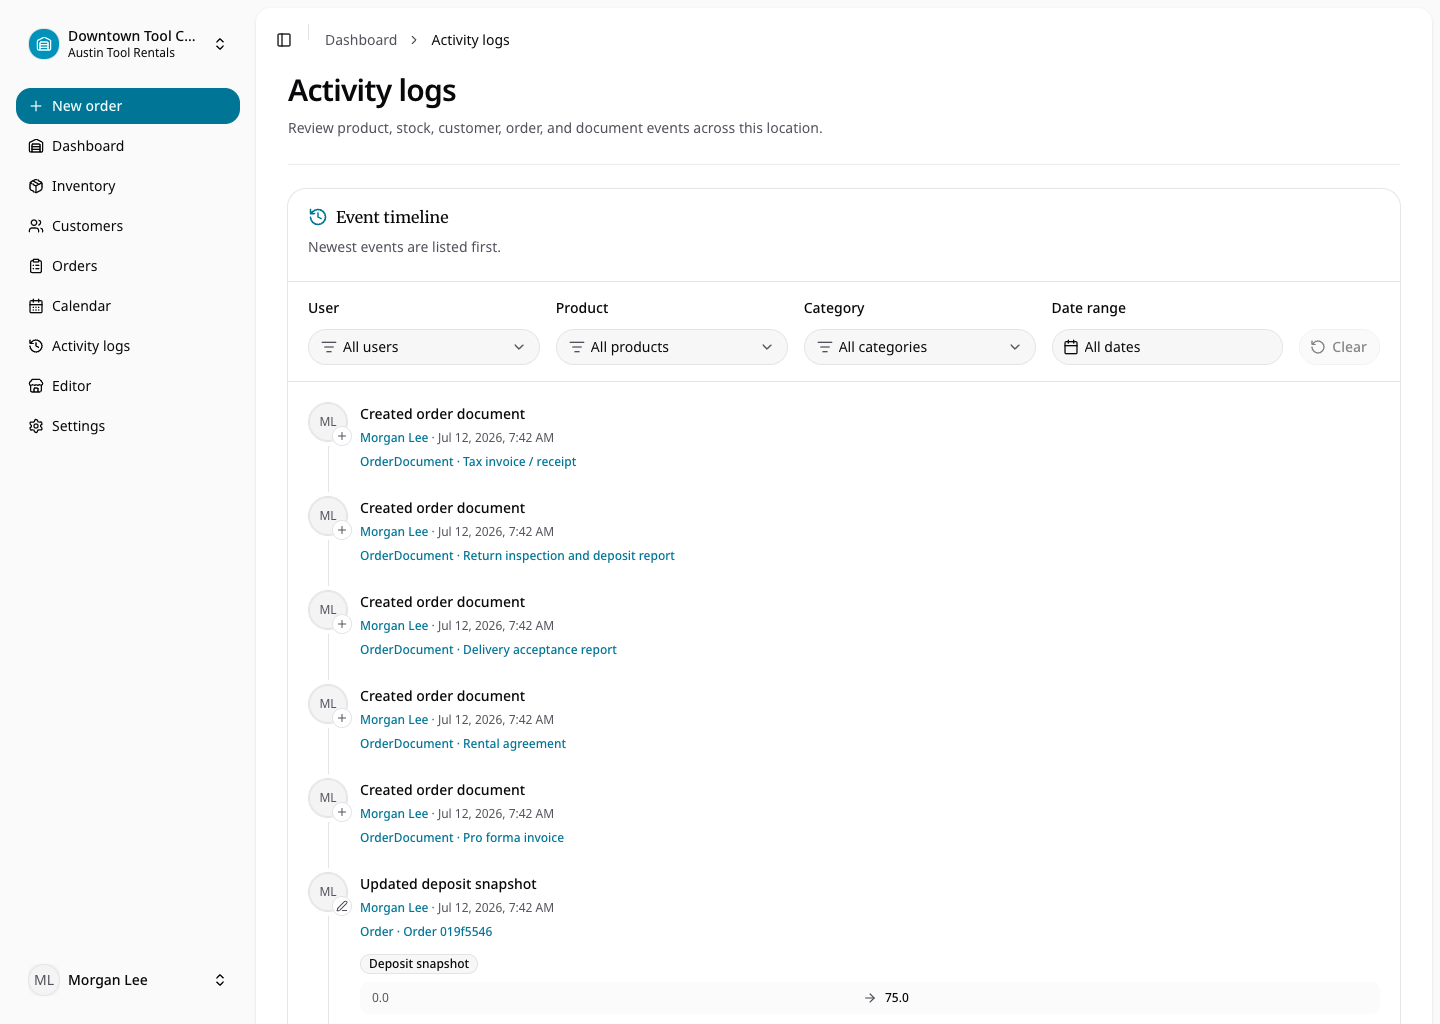This screenshot has width=1440, height=1024.
Task: Click the Orders clipboard icon
Action: coord(36,266)
